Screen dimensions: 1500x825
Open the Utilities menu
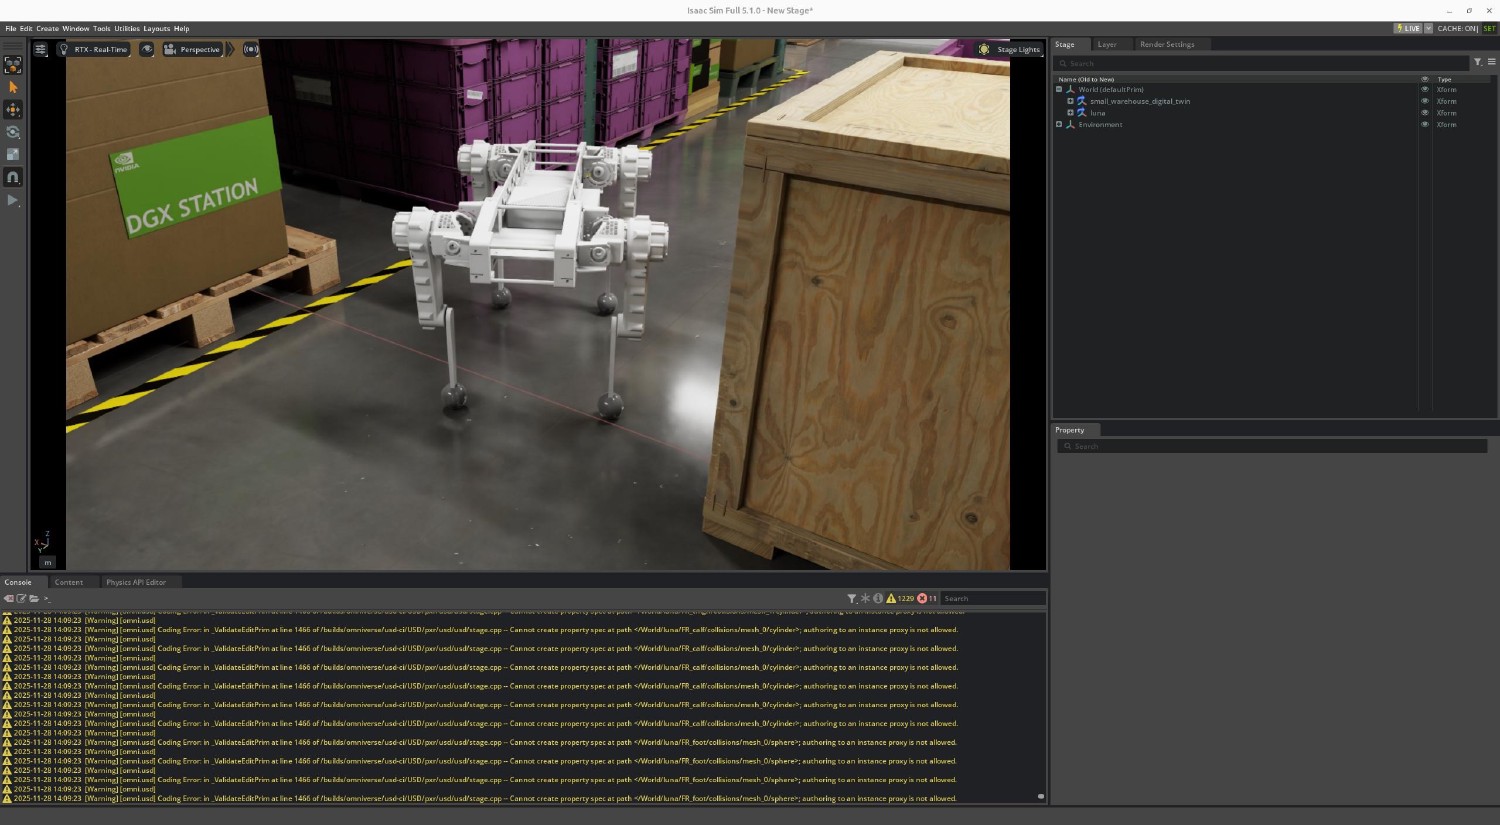127,29
